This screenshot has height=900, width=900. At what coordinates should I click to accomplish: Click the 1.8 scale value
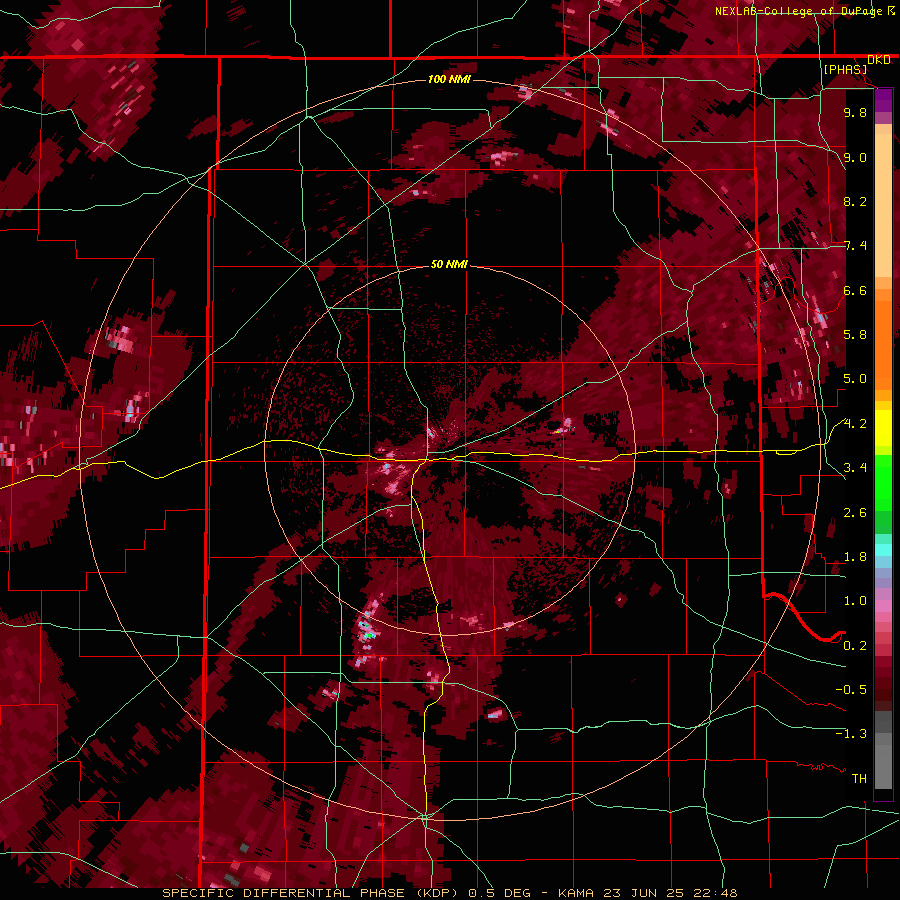pos(855,557)
